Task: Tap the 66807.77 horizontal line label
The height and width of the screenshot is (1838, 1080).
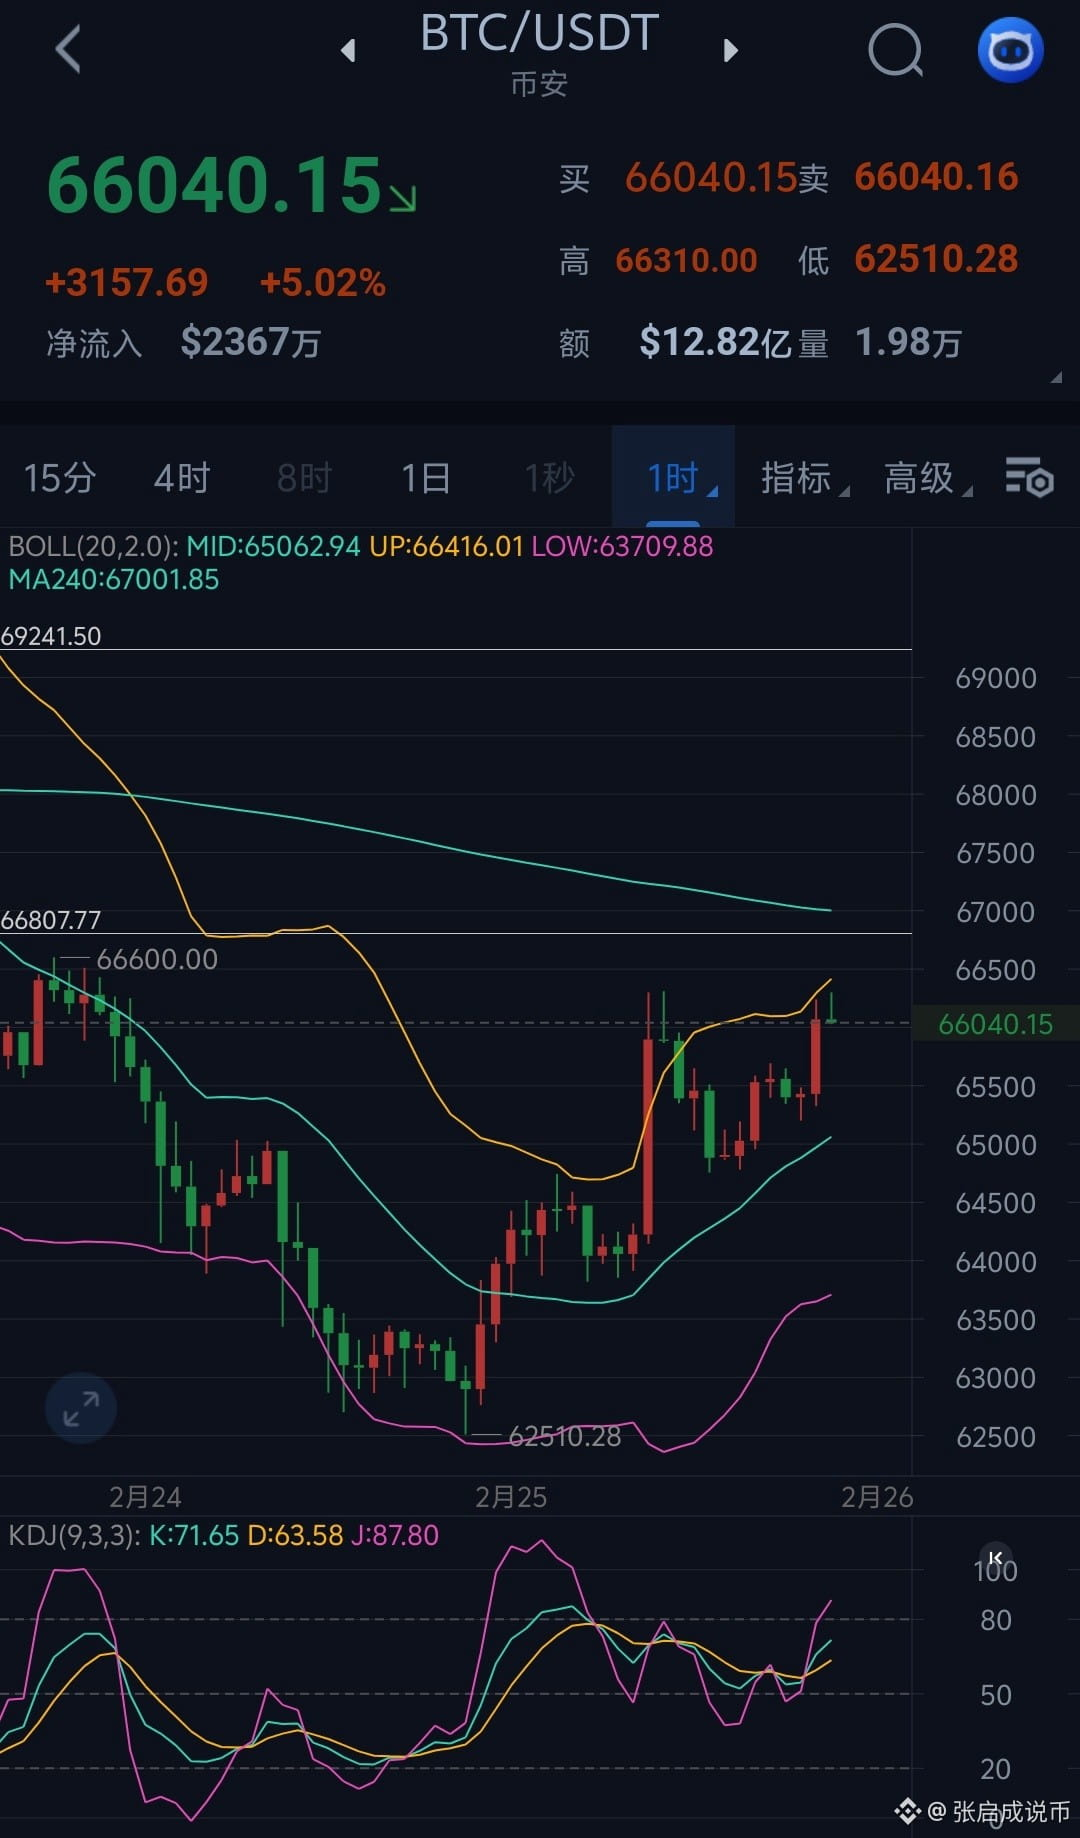Action: [51, 920]
